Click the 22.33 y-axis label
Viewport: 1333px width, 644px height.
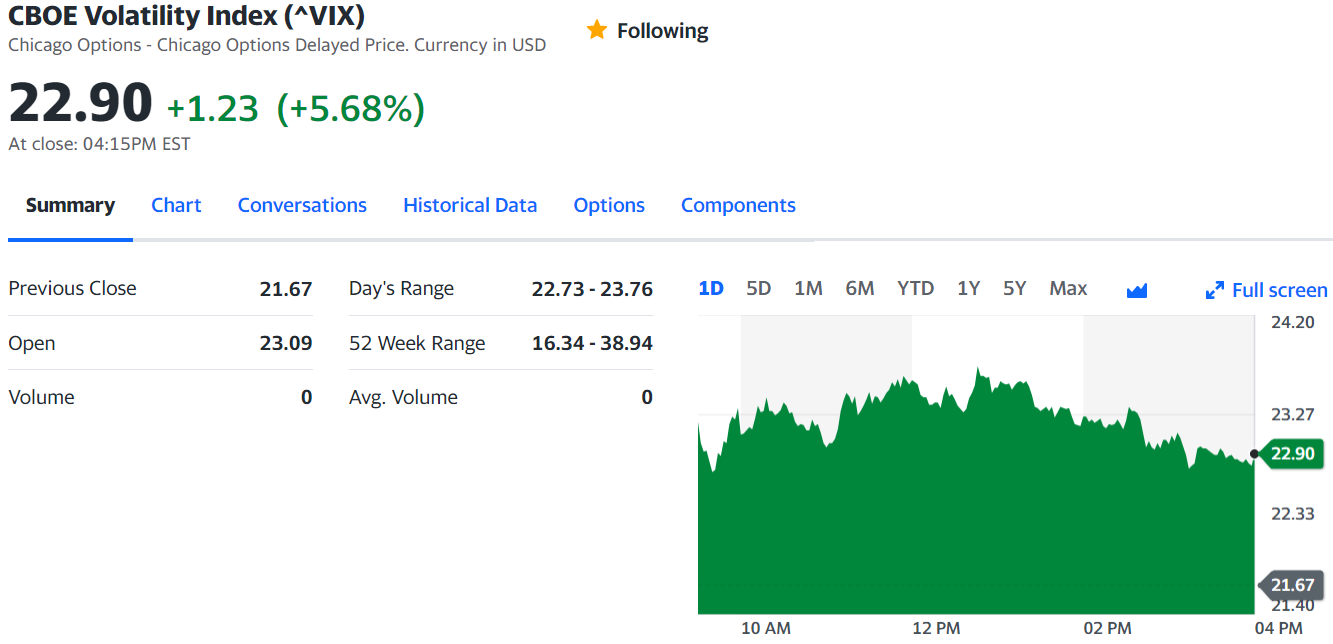tap(1293, 513)
